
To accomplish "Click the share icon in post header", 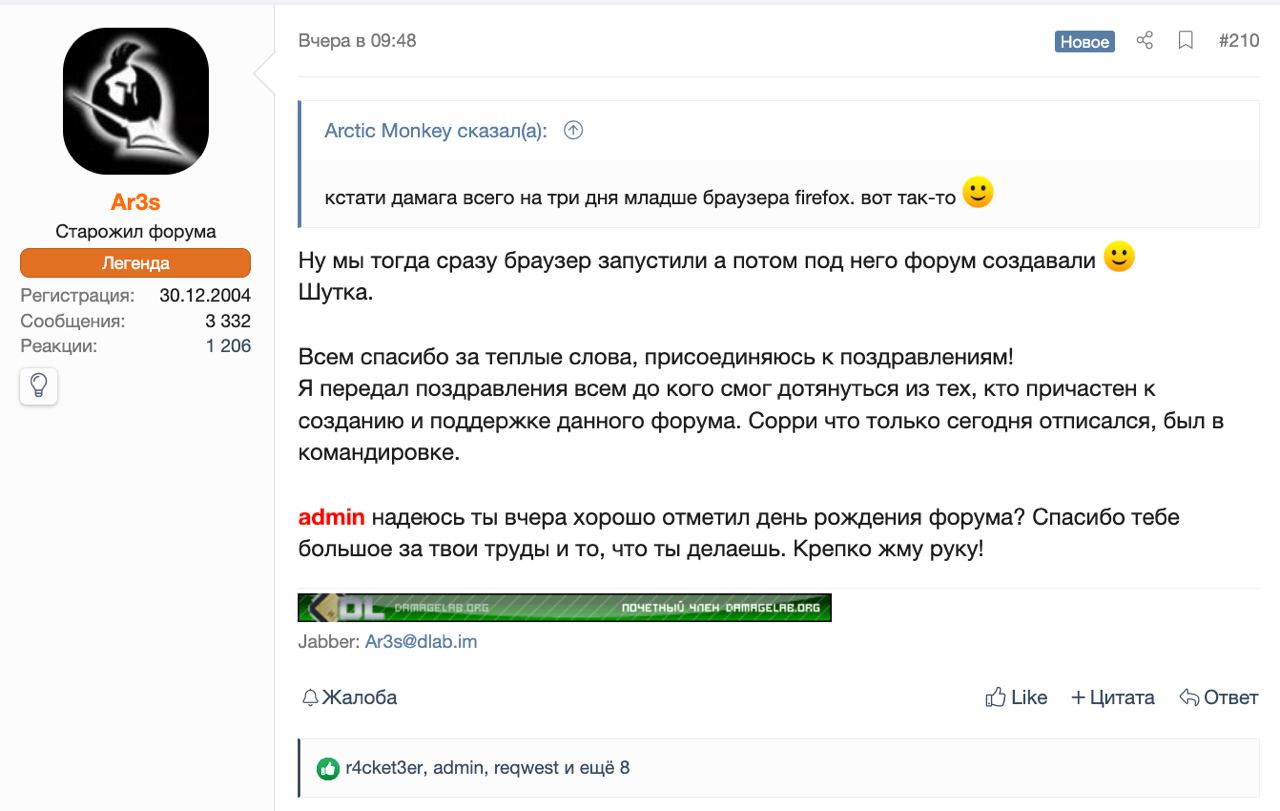I will tap(1145, 41).
